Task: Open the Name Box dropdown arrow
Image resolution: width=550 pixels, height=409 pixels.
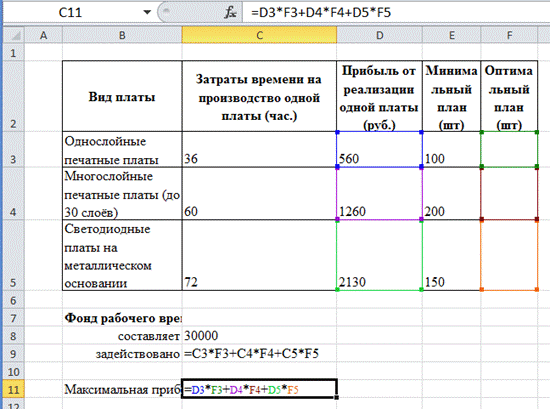Action: click(x=147, y=13)
